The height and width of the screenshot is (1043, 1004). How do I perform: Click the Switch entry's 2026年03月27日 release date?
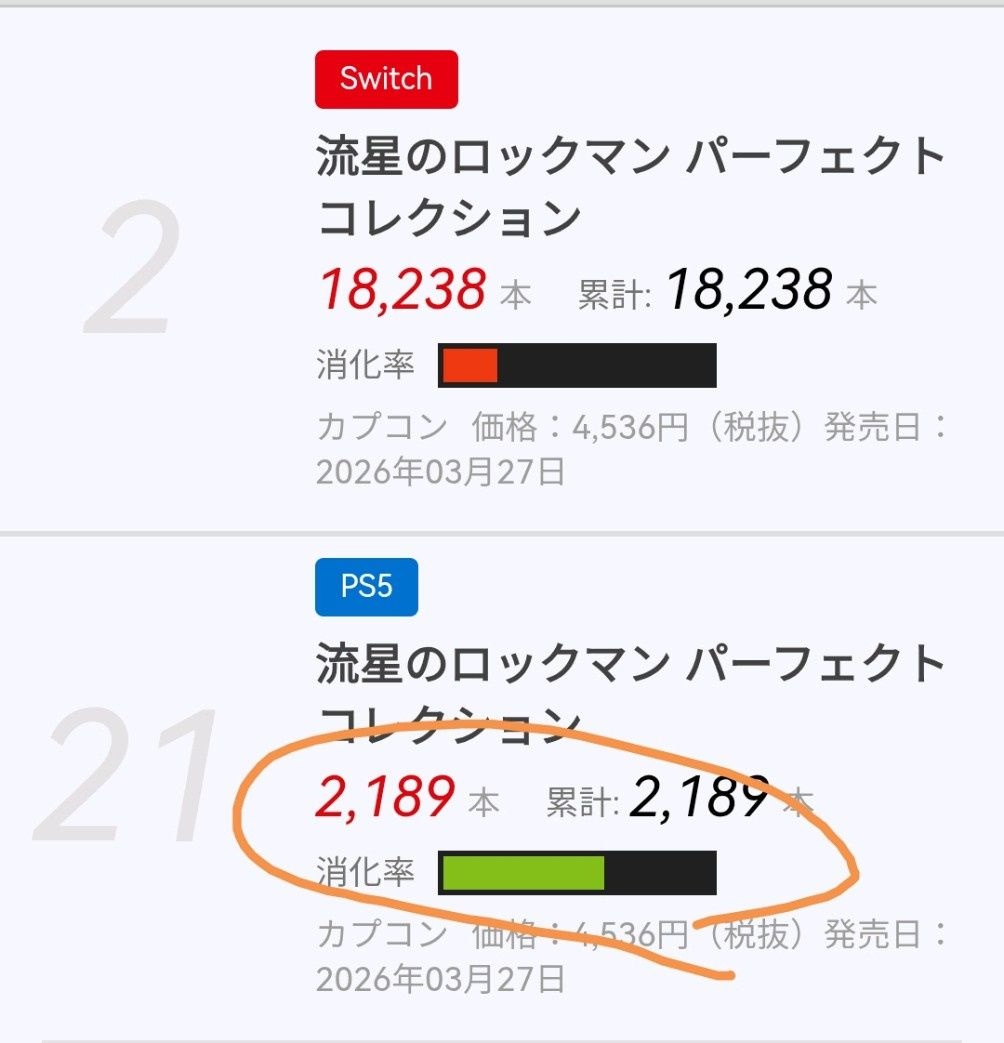pos(440,470)
